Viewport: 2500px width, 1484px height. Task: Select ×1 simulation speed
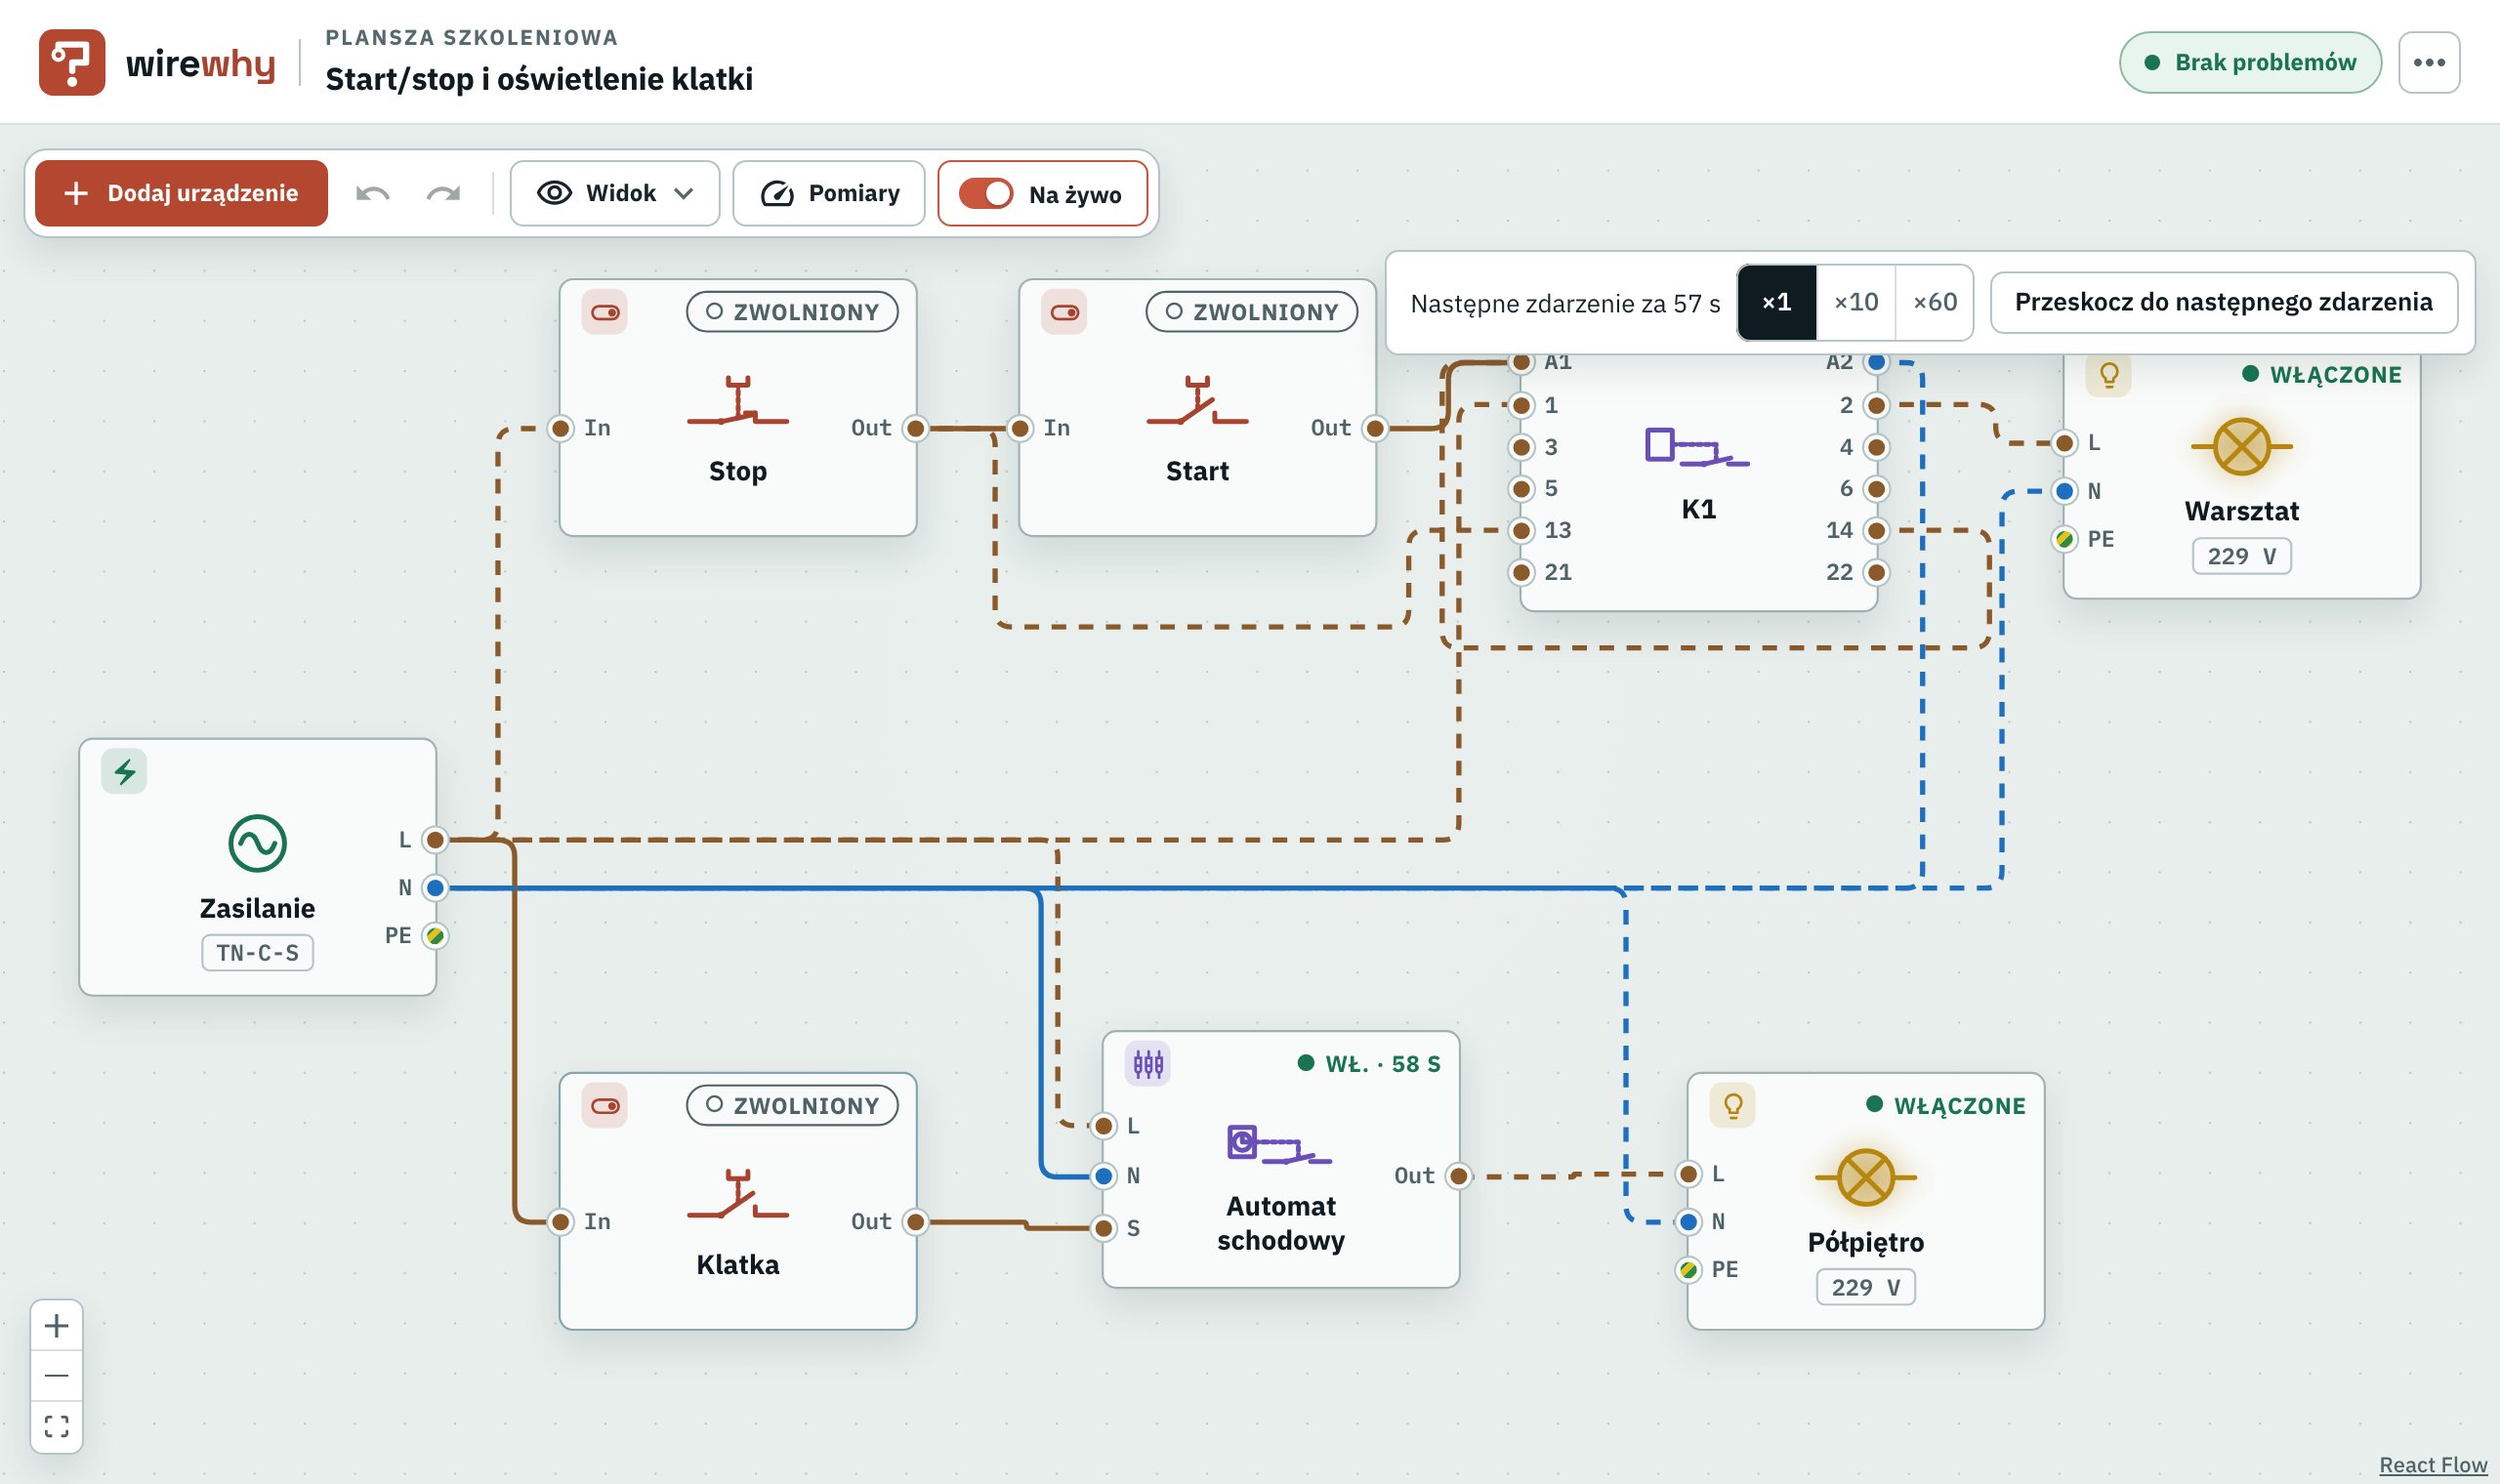tap(1776, 302)
